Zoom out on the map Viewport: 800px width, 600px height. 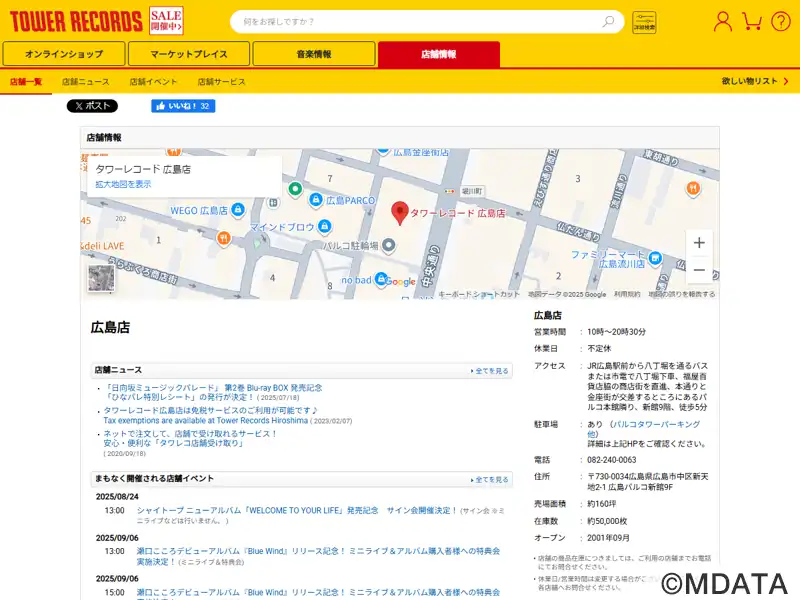[x=699, y=270]
